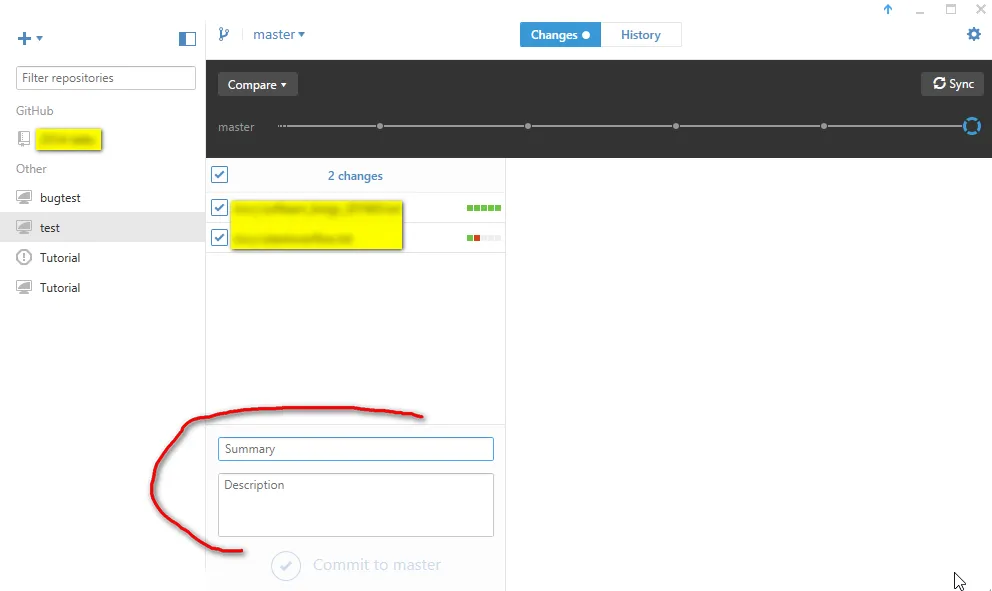992x591 pixels.
Task: Toggle the repository sidebar layout icon
Action: (x=186, y=38)
